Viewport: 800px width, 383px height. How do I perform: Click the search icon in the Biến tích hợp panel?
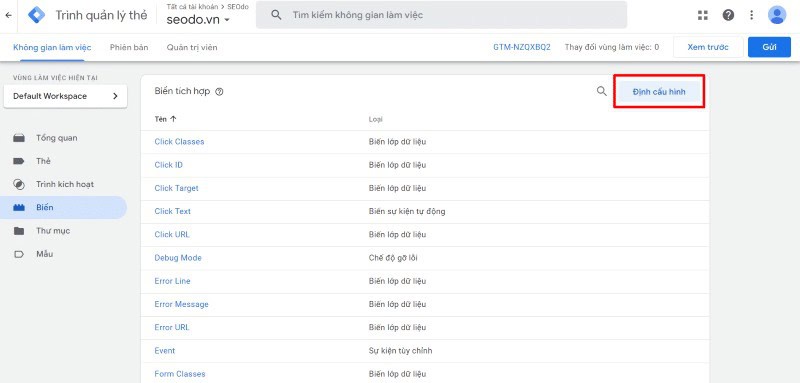tap(602, 91)
